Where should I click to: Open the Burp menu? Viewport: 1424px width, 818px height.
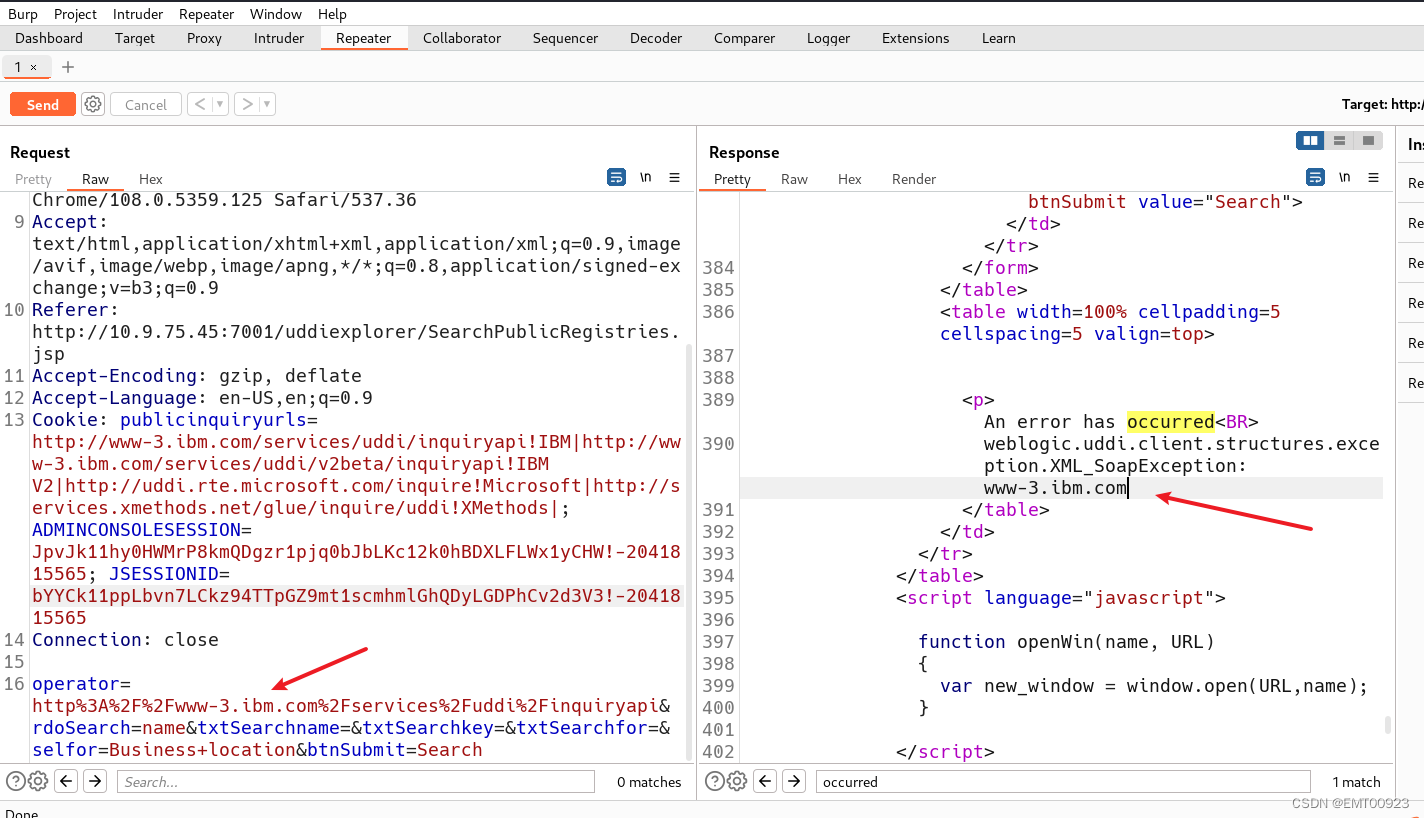(x=23, y=14)
